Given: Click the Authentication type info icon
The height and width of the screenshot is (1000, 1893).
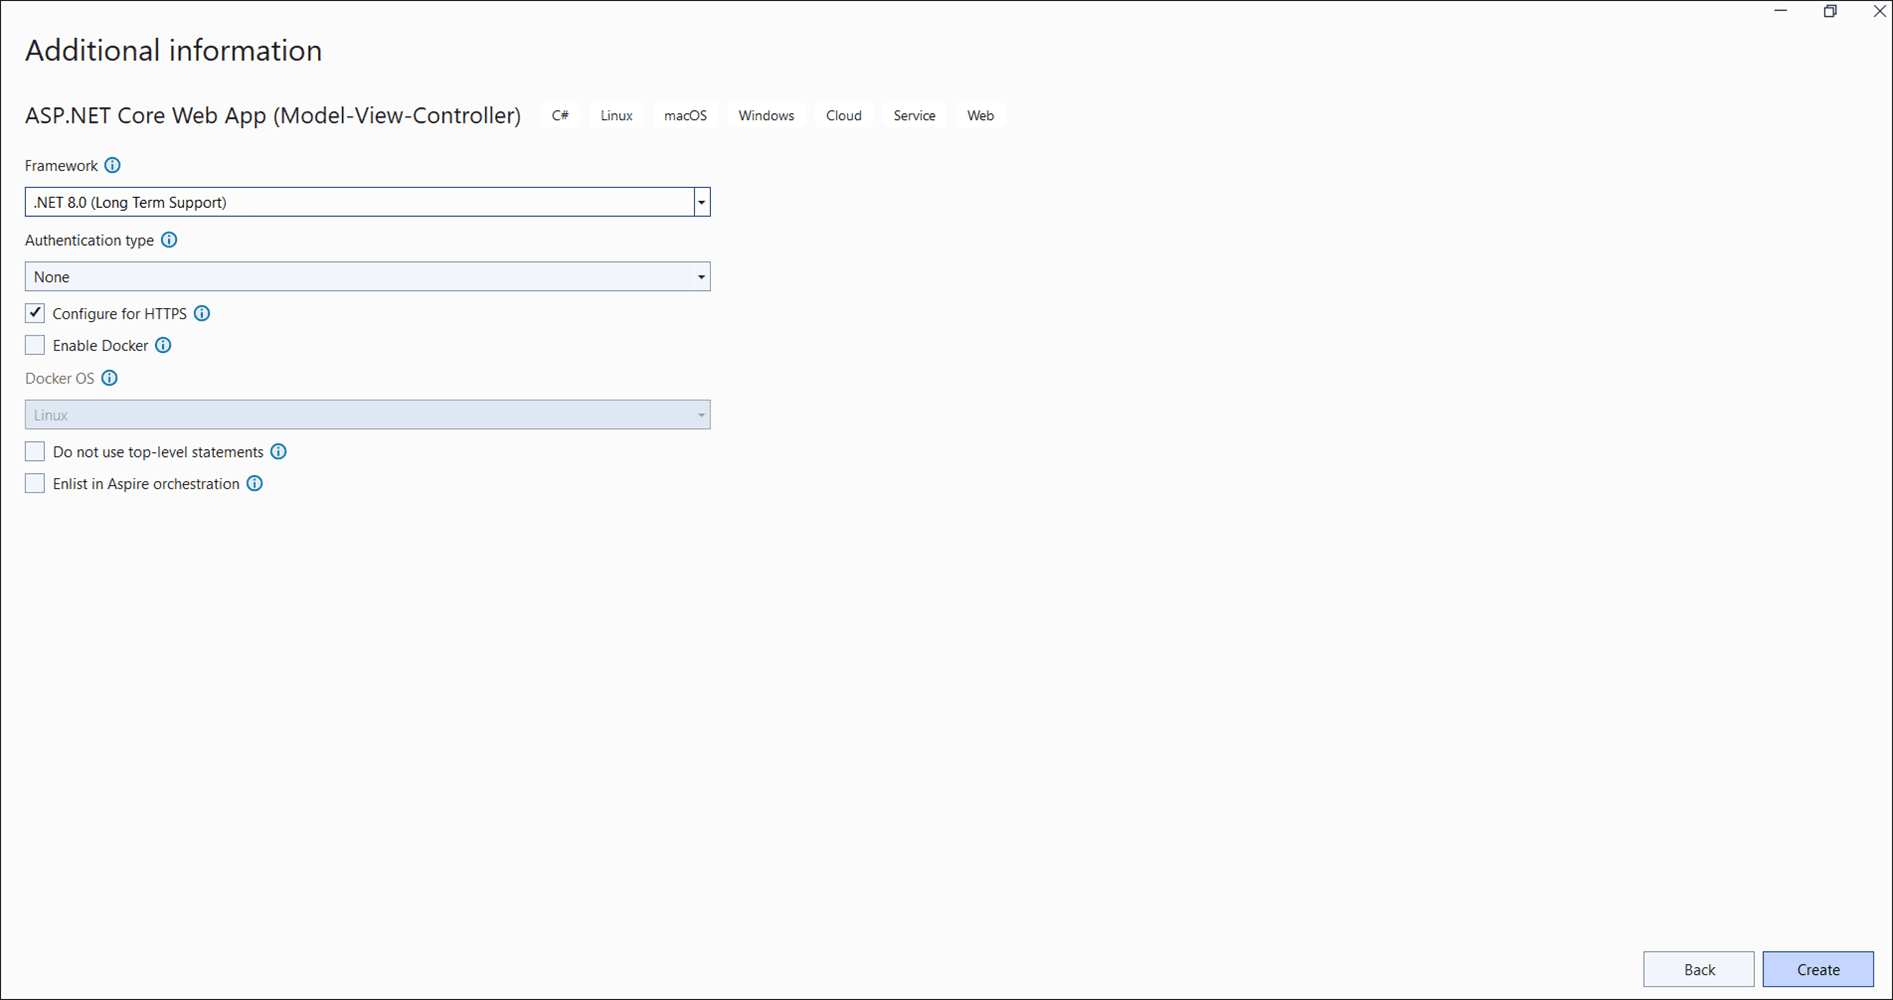Looking at the screenshot, I should (169, 240).
